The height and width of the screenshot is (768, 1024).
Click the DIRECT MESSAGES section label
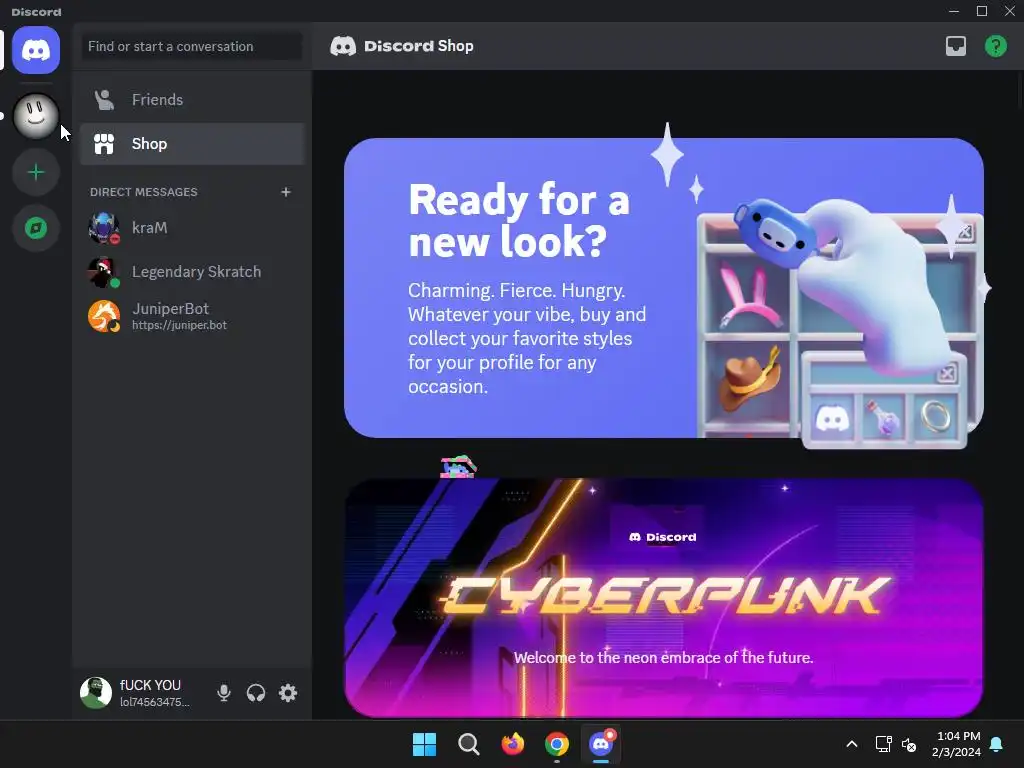coord(144,192)
